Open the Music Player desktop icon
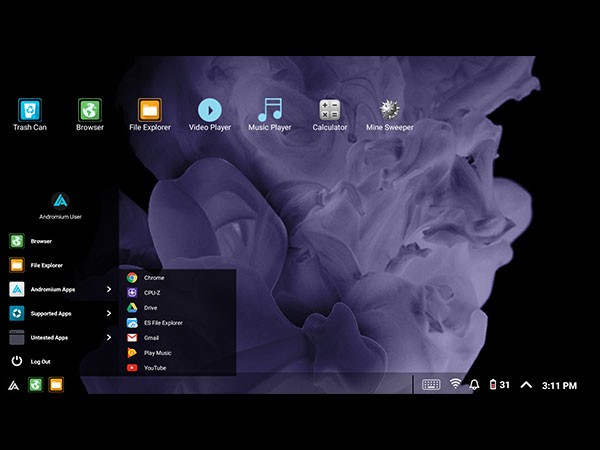The width and height of the screenshot is (600, 450). [270, 110]
